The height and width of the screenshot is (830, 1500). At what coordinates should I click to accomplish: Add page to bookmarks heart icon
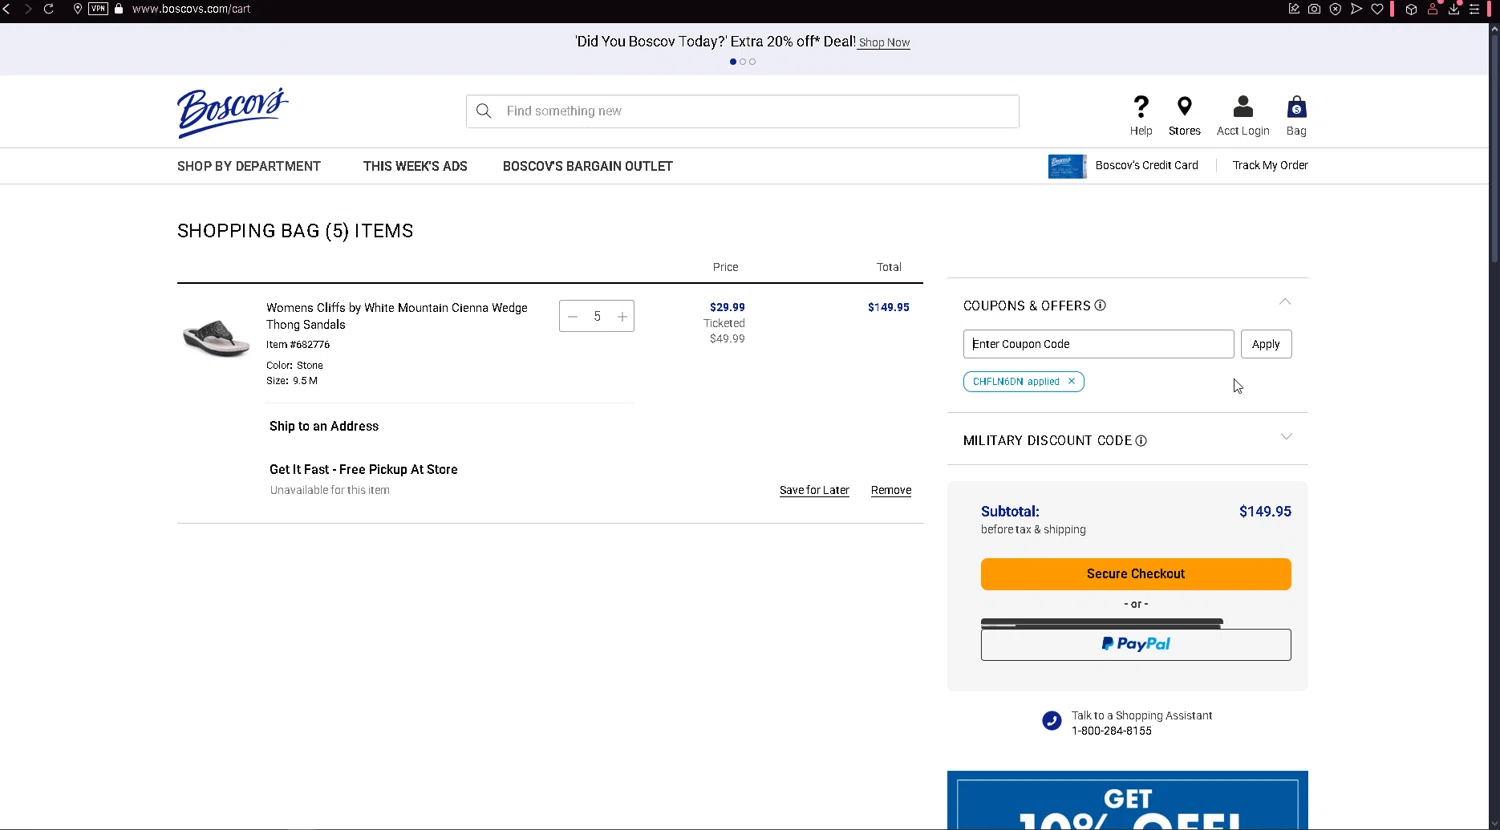(1377, 9)
